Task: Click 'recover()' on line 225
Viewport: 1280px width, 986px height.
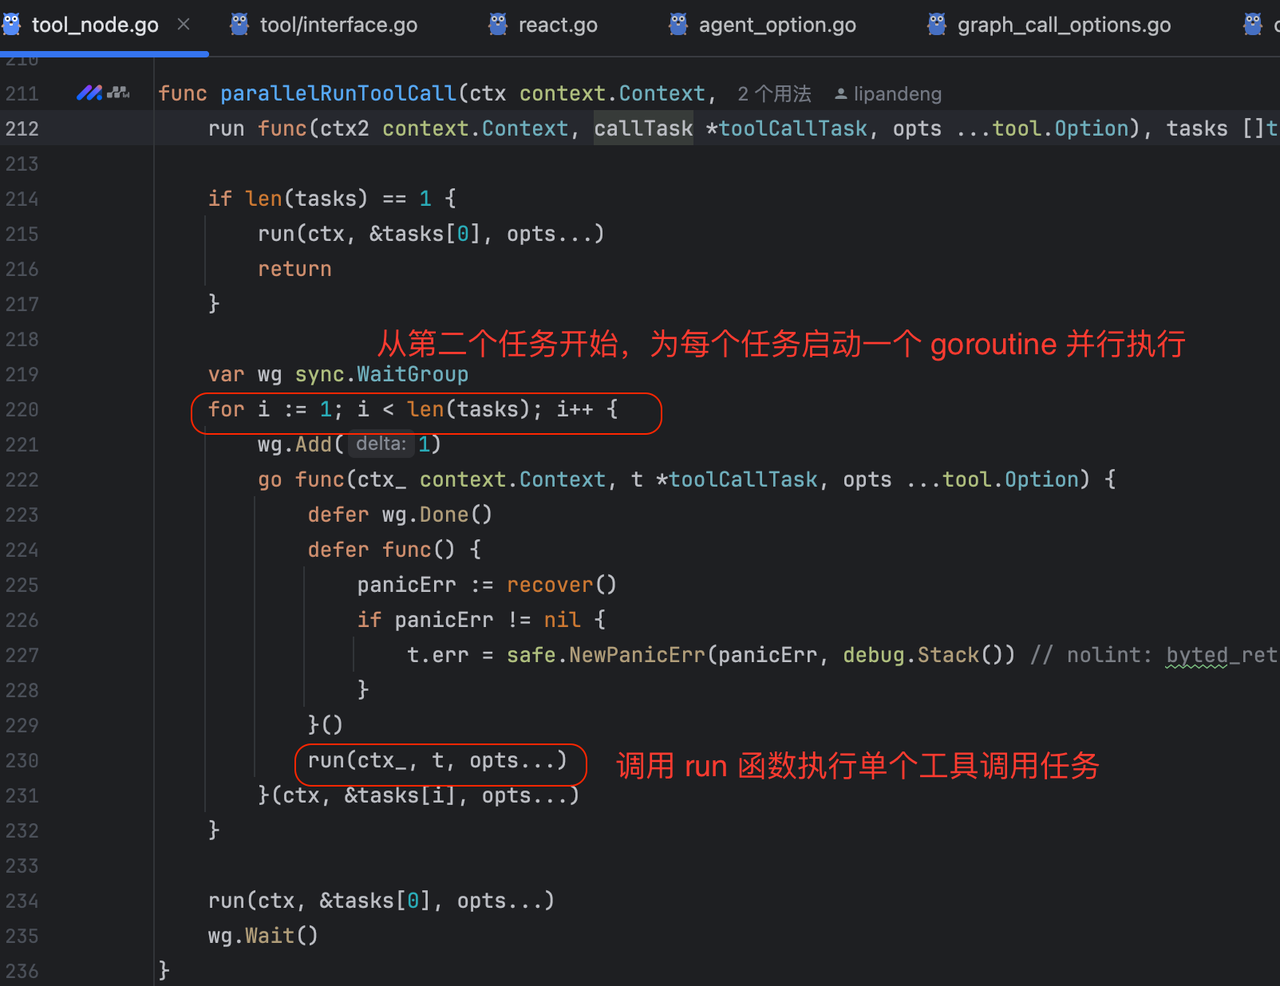Action: [x=561, y=584]
